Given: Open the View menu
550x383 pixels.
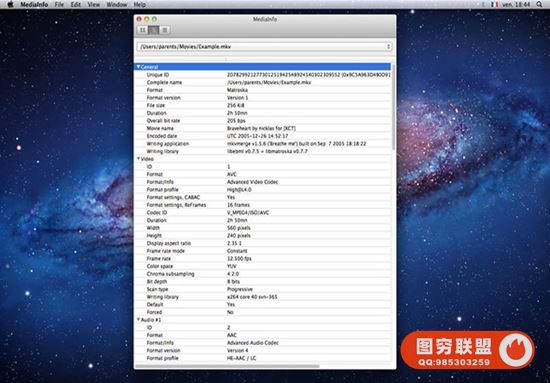Looking at the screenshot, I should point(94,5).
